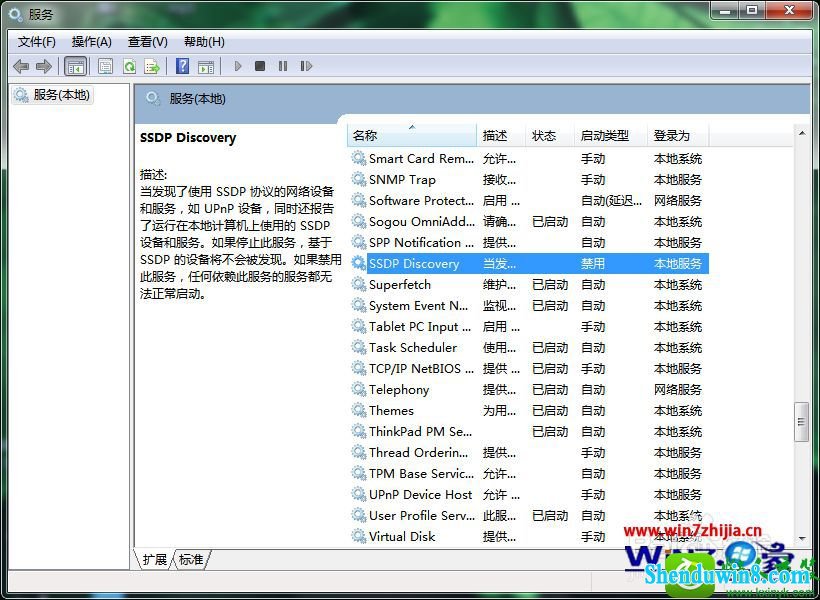Stop the service with the square icon
The image size is (820, 600).
click(x=260, y=66)
